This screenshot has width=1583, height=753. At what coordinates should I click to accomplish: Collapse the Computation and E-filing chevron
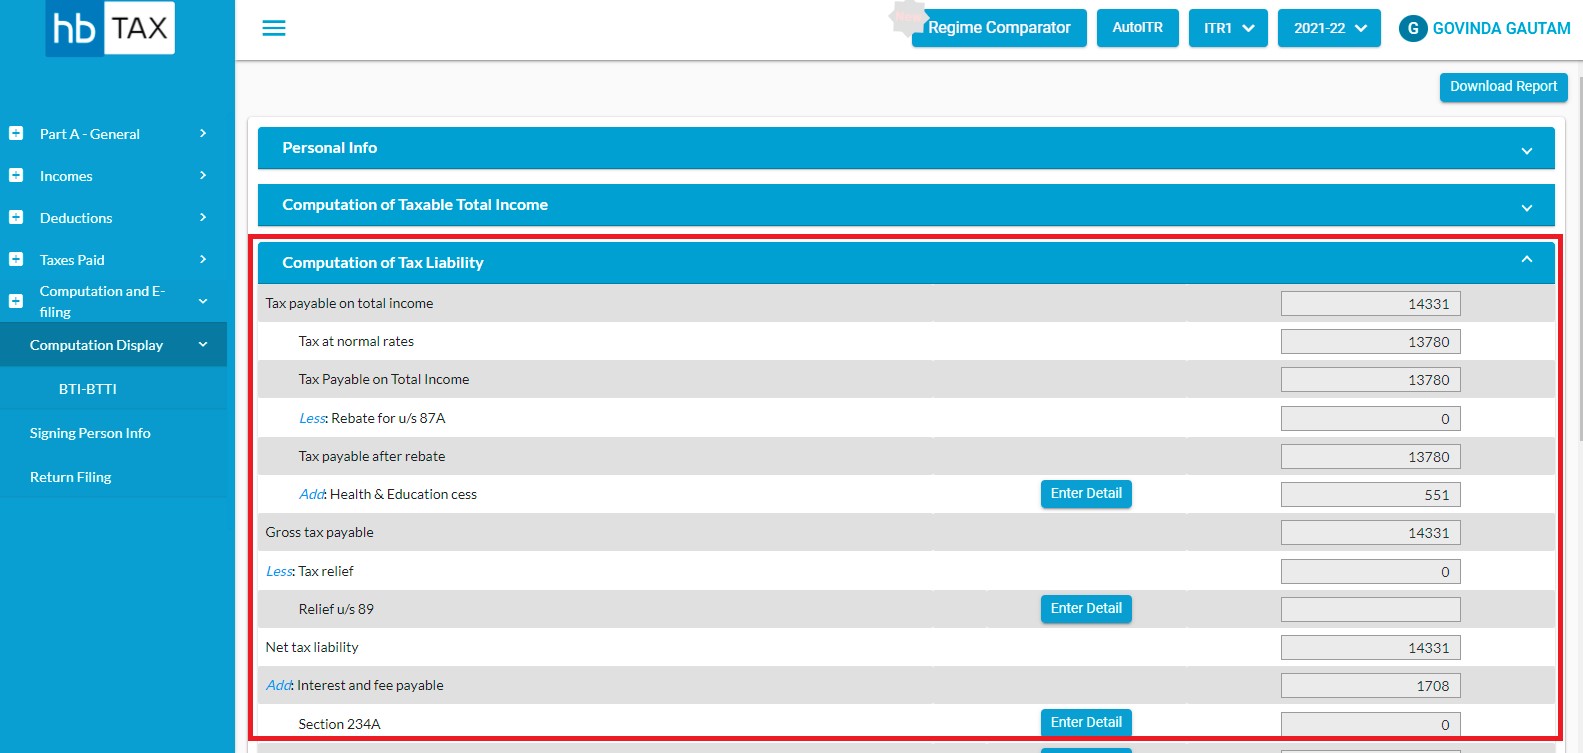[x=203, y=301]
